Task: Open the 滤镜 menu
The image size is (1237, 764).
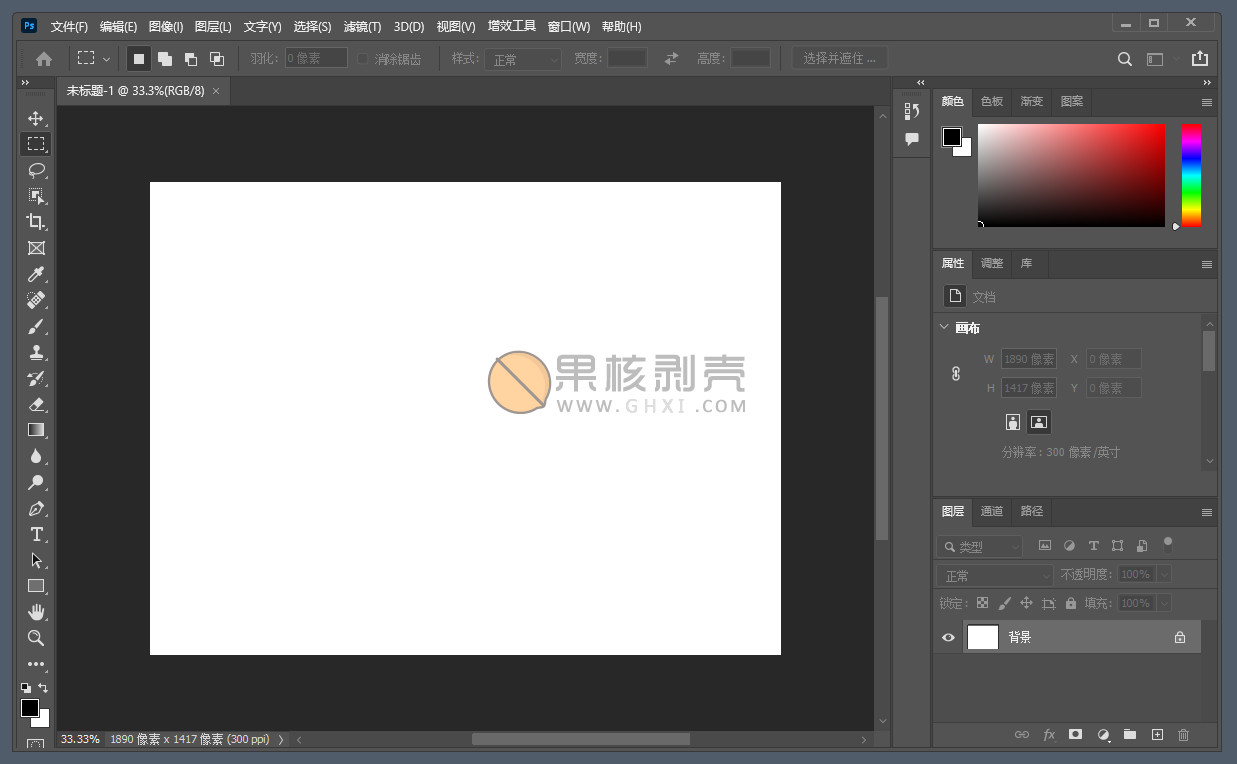Action: click(362, 26)
